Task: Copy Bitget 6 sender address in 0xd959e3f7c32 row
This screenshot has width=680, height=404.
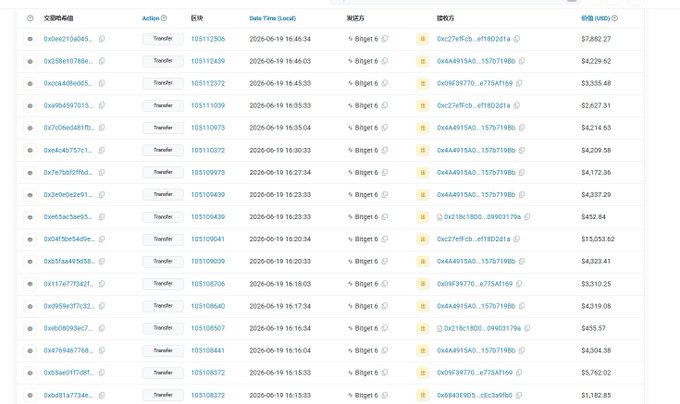Action: tap(385, 306)
